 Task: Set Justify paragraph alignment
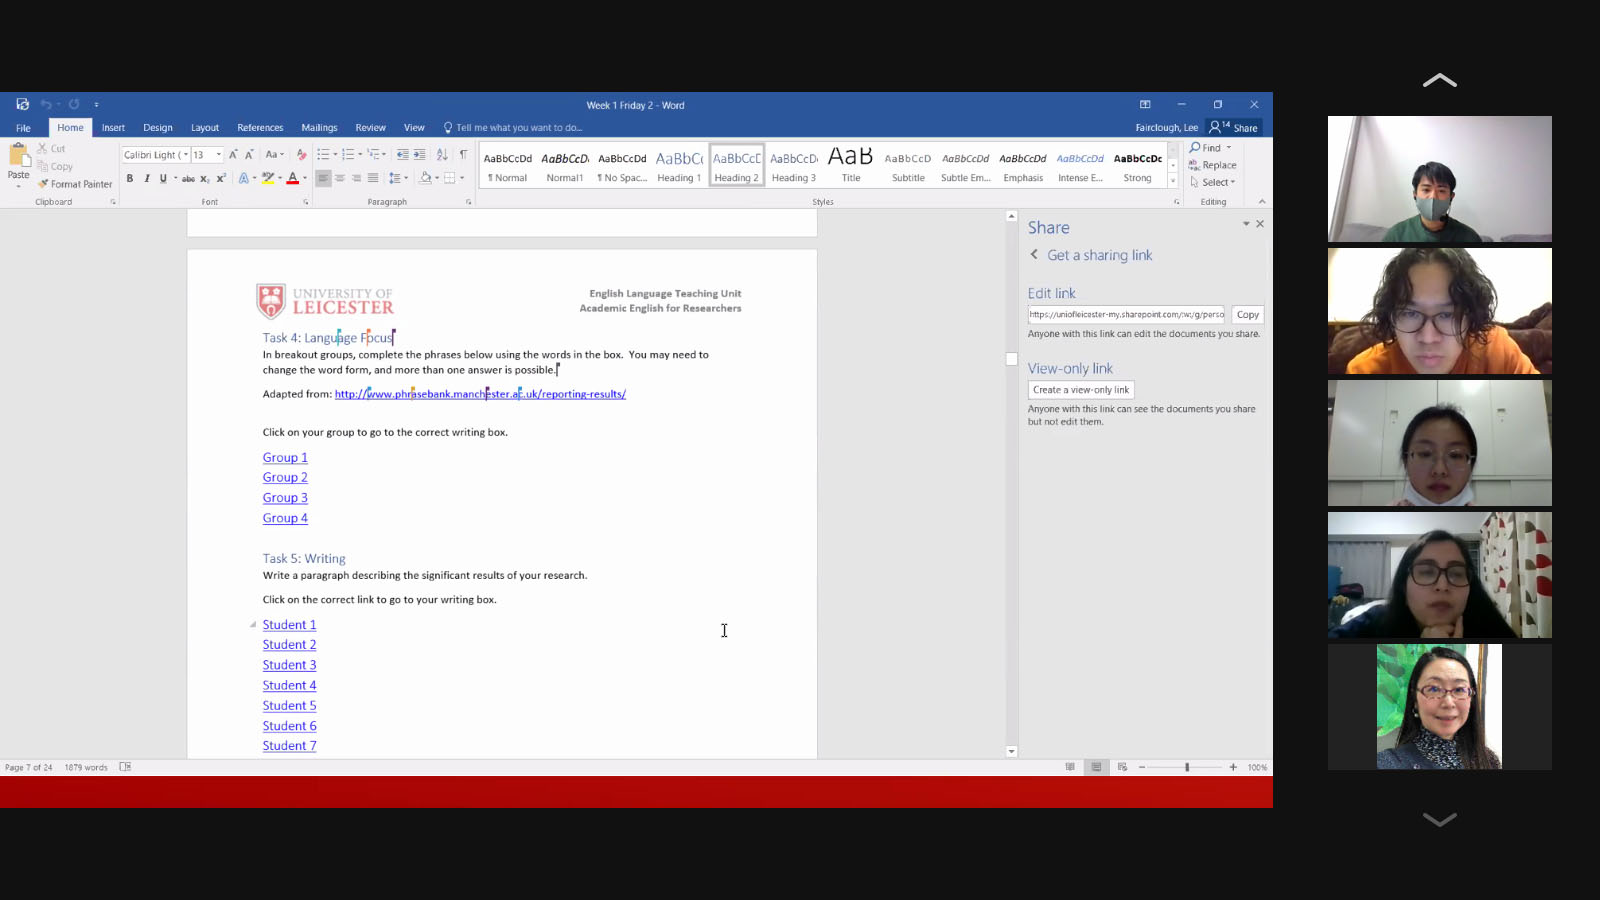click(x=373, y=178)
